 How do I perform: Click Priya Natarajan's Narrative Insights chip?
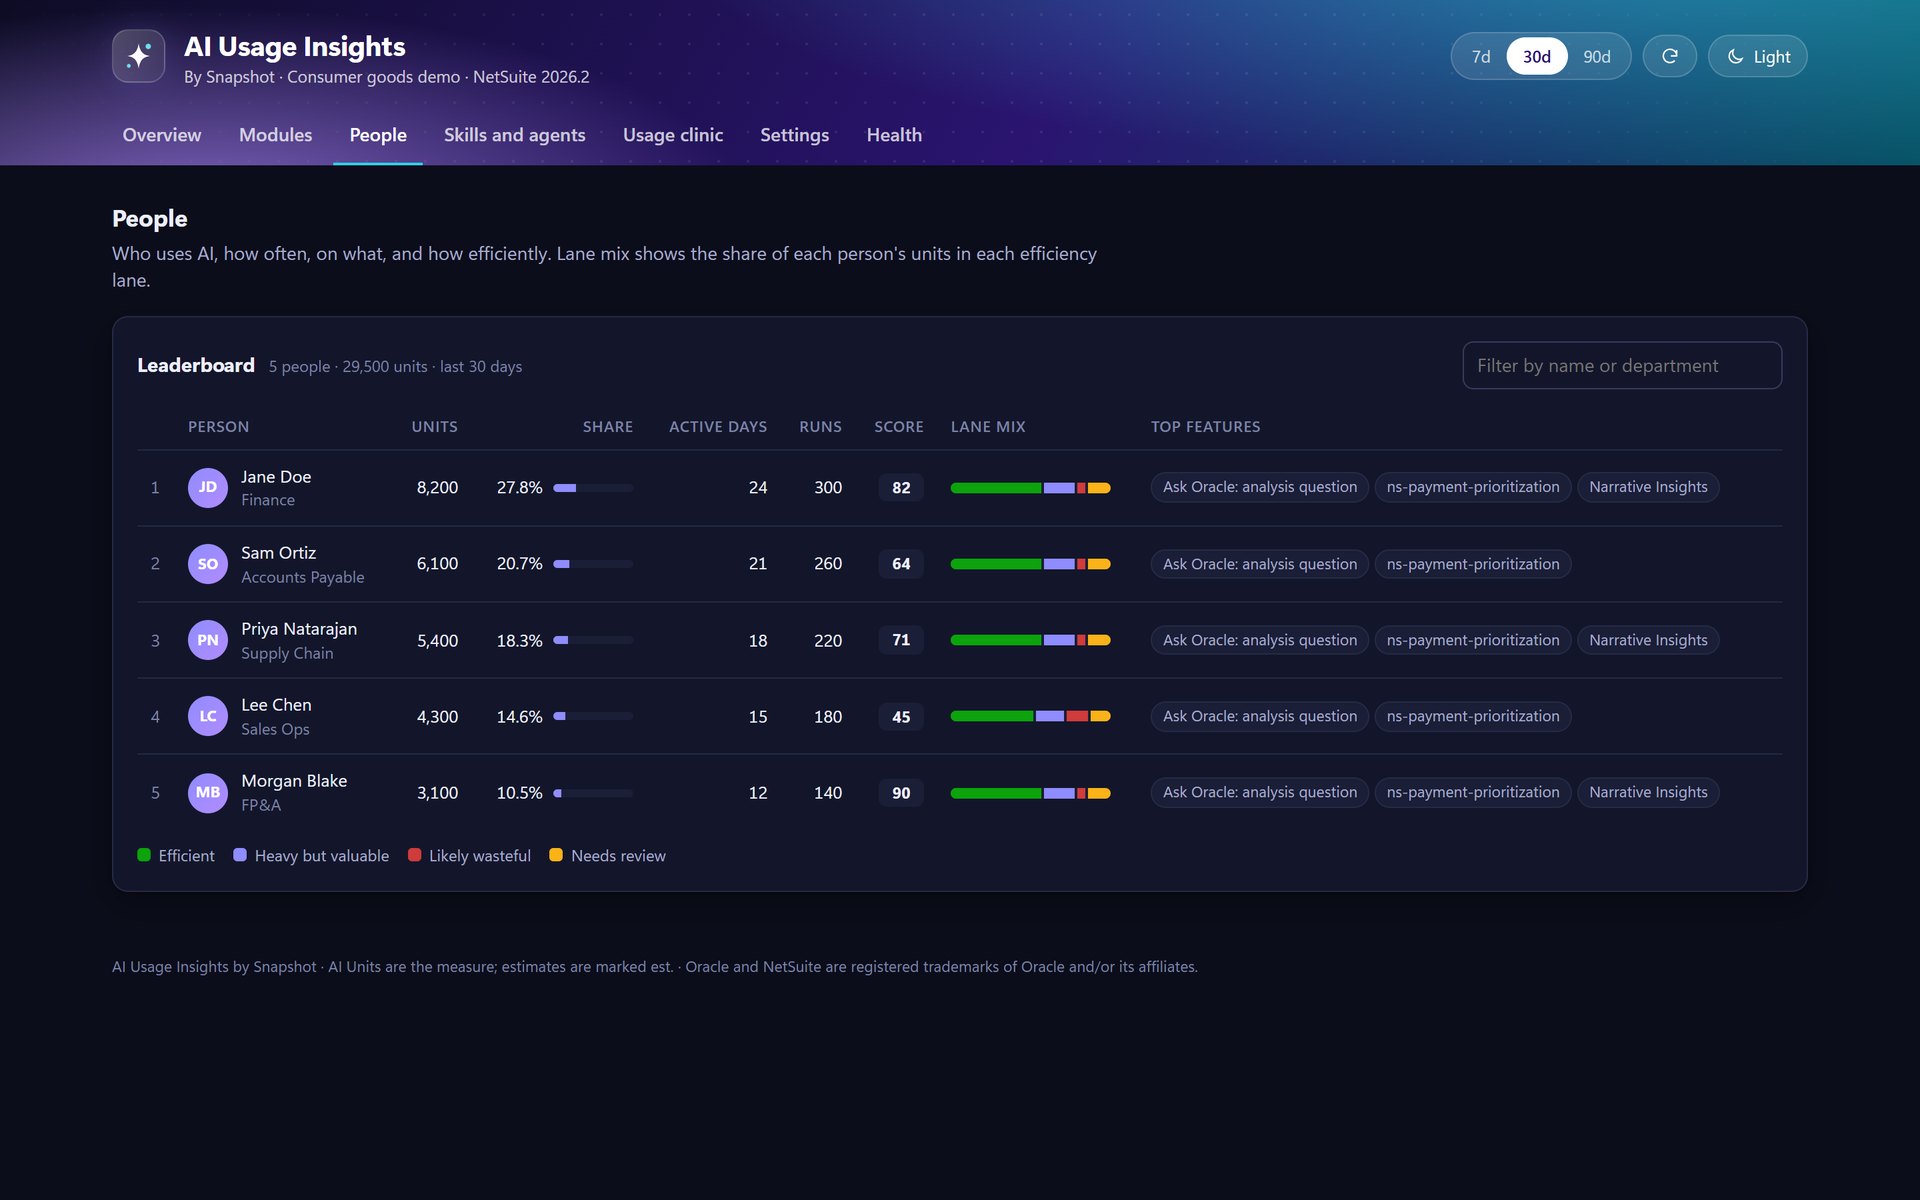point(1648,640)
